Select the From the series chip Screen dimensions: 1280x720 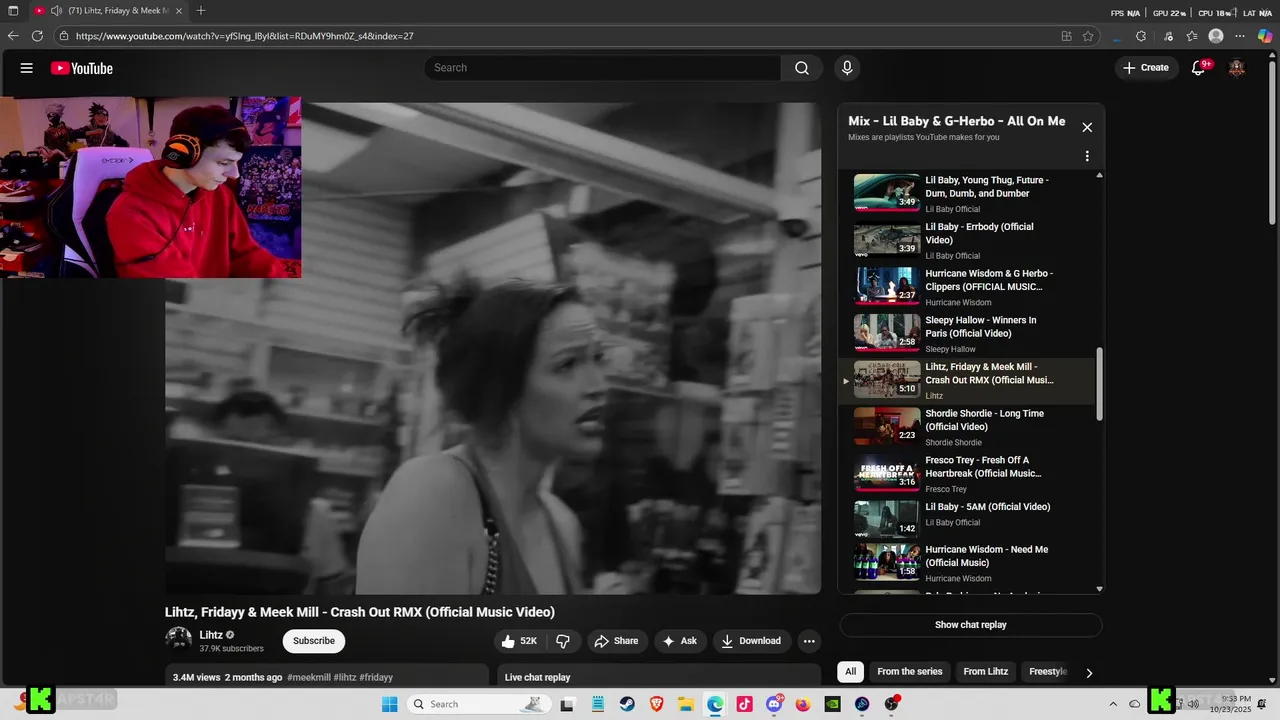910,672
